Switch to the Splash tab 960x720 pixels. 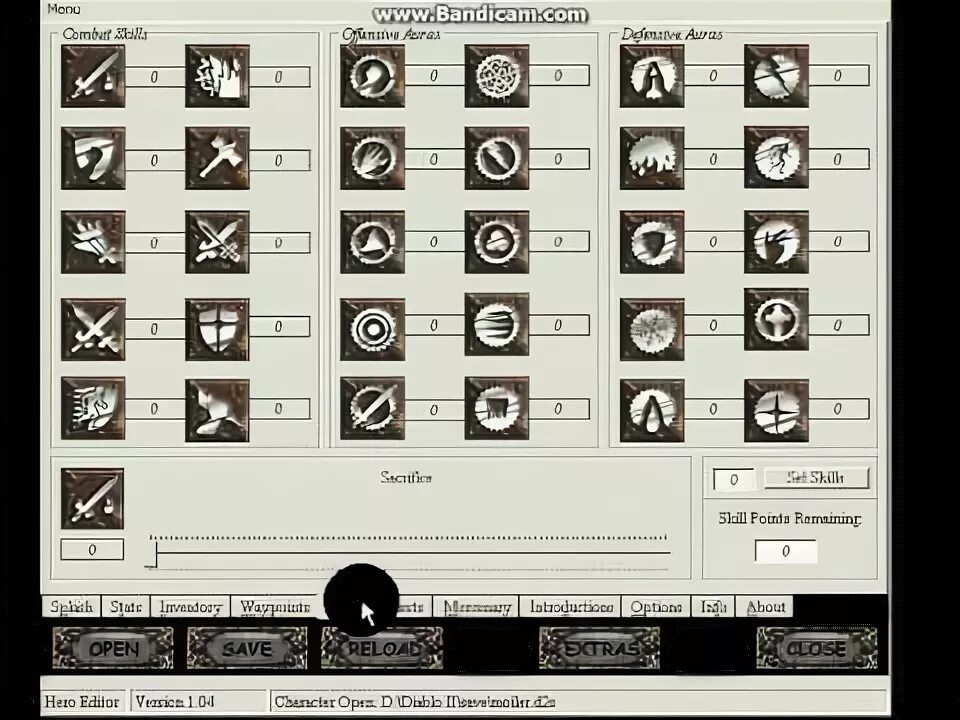(x=72, y=607)
